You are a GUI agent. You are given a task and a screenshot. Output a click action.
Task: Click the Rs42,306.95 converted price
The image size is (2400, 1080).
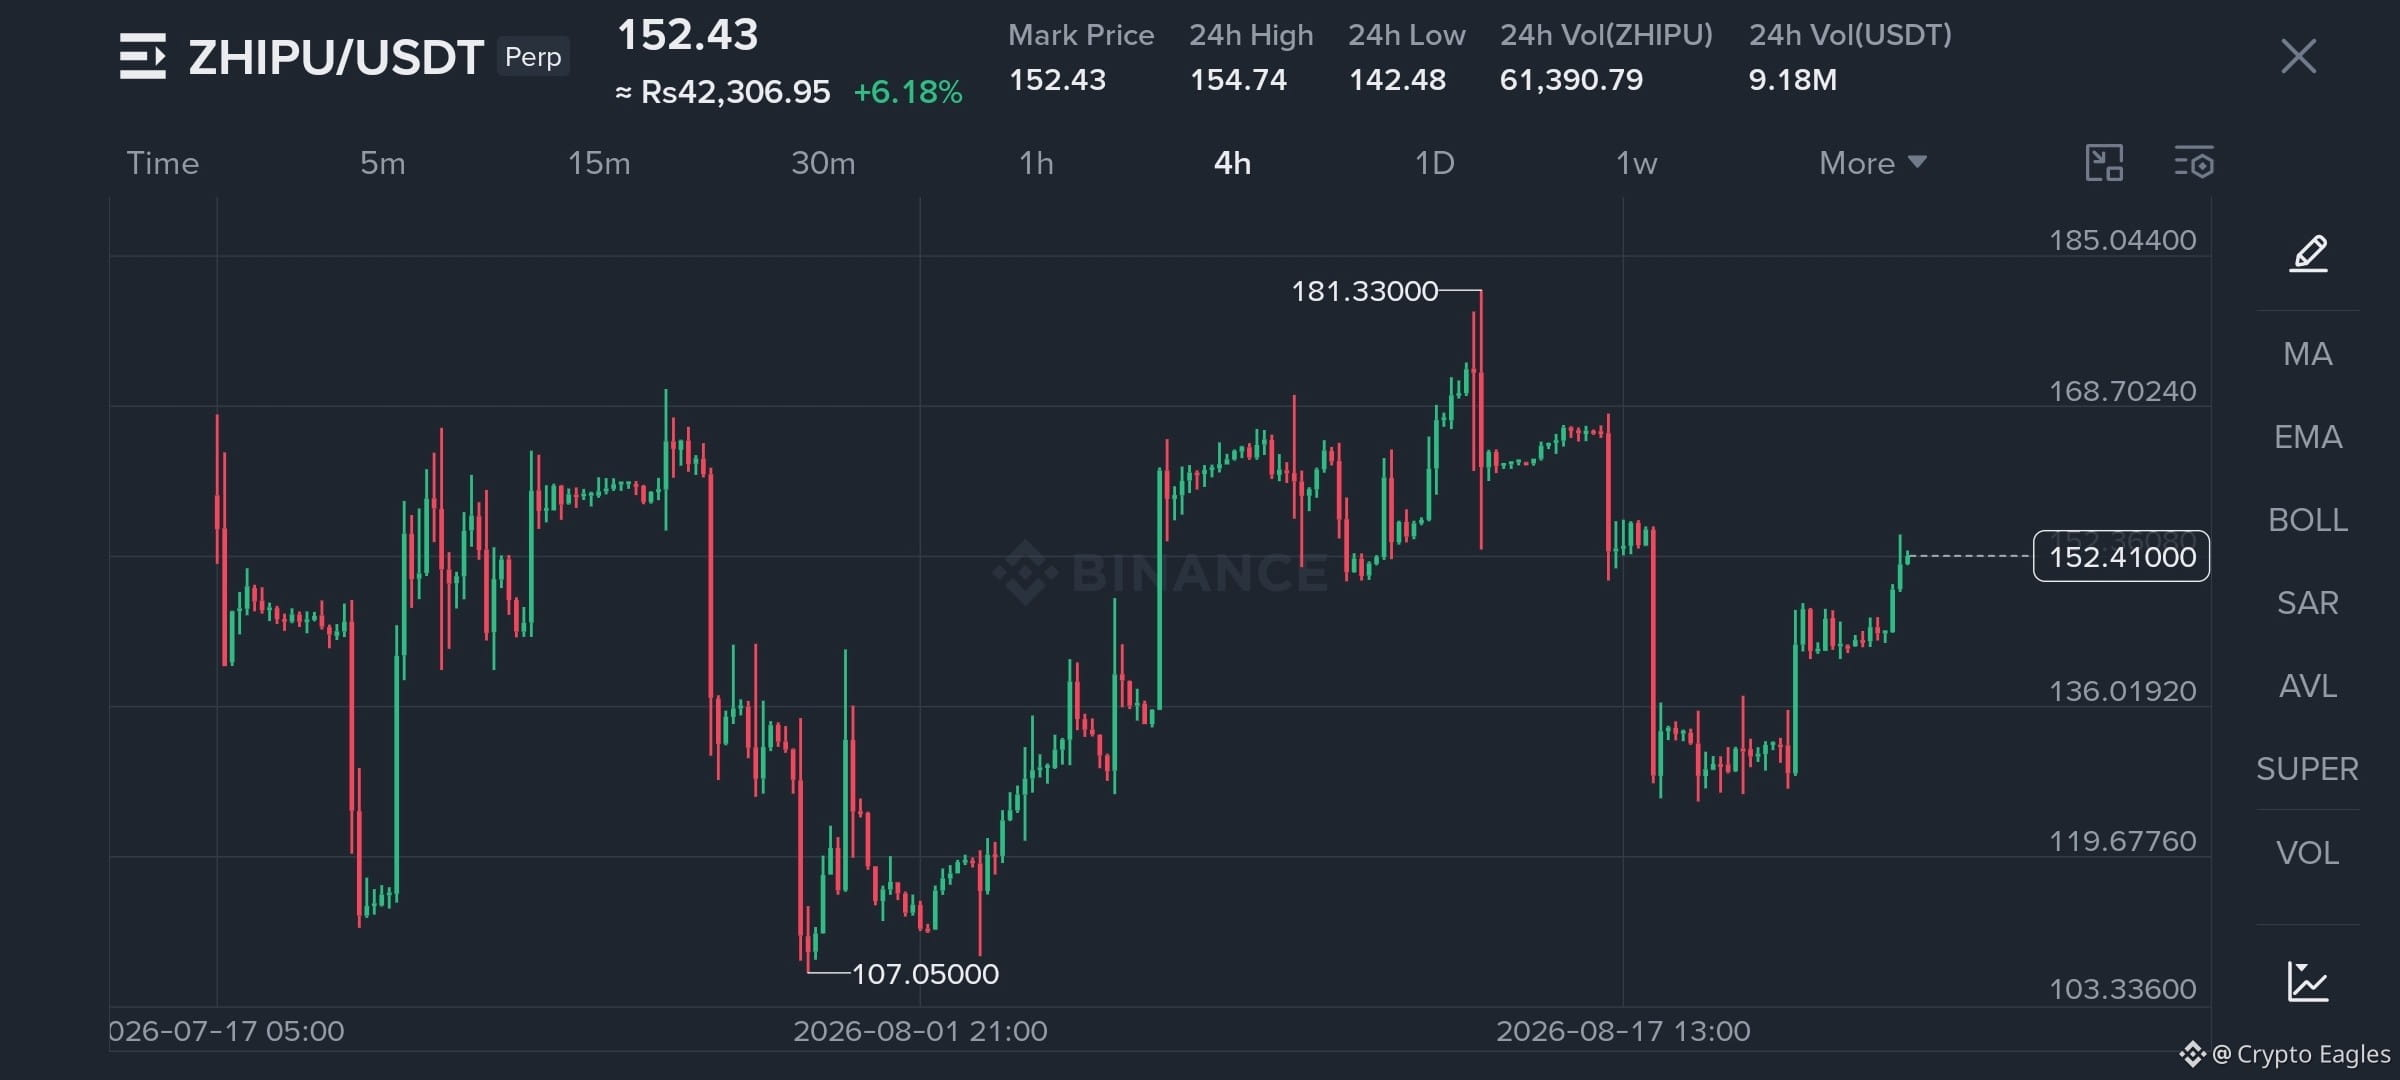pyautogui.click(x=735, y=93)
